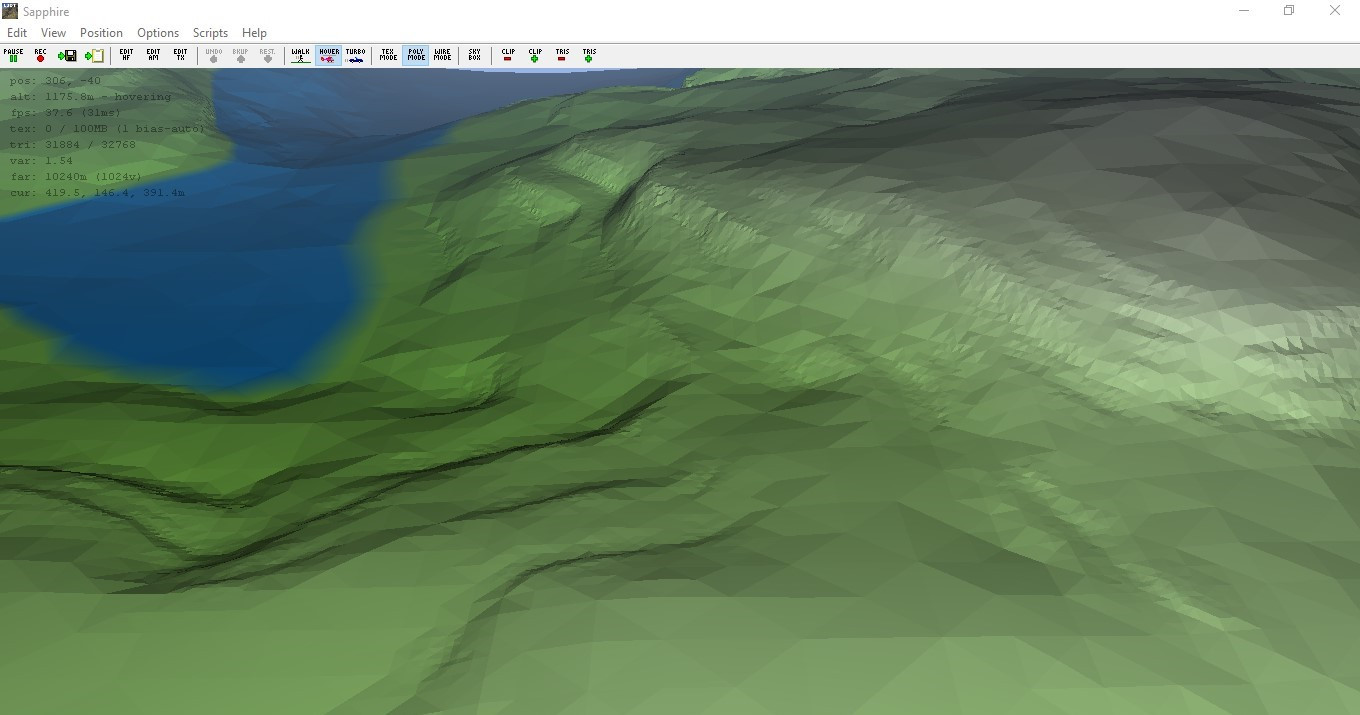
Task: Switch rendering to TEX MODE
Action: click(388, 56)
